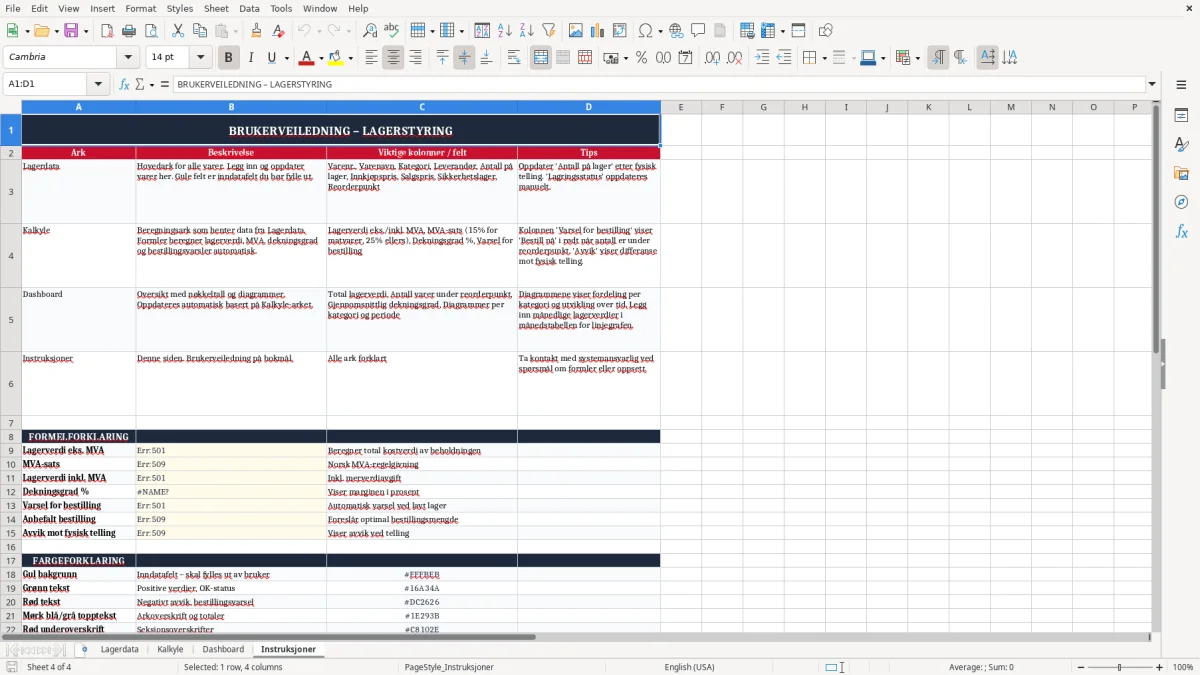Run the Spelling check icon
Image resolution: width=1200 pixels, height=675 pixels.
(x=392, y=31)
